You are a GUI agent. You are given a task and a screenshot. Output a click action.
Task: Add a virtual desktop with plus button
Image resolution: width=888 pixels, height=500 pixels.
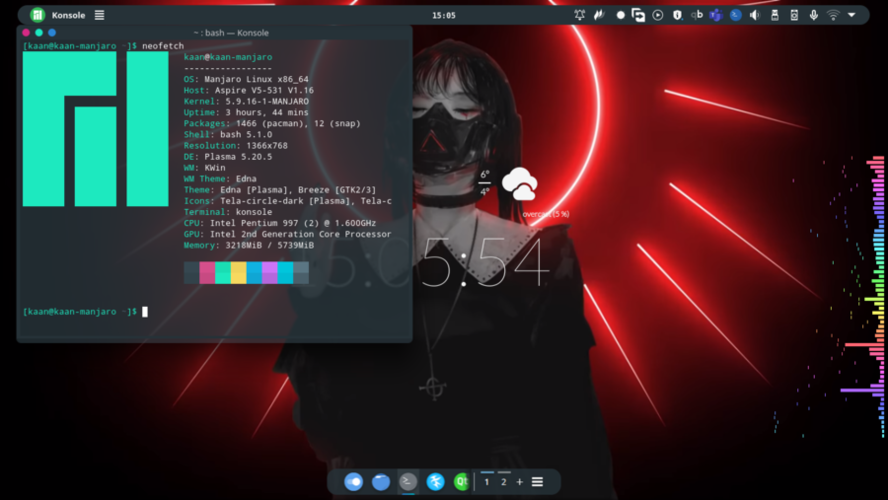519,482
